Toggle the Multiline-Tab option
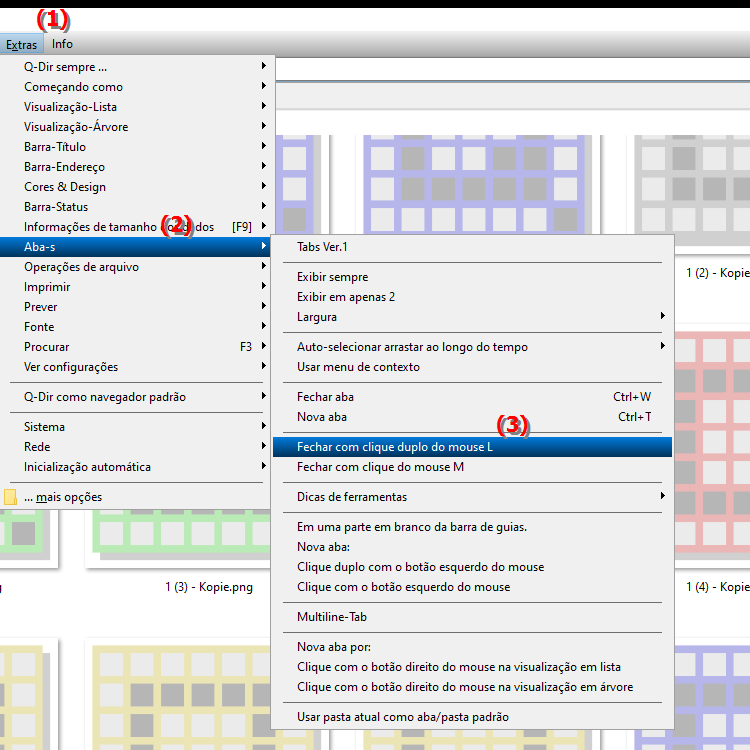750x750 pixels. pos(472,617)
